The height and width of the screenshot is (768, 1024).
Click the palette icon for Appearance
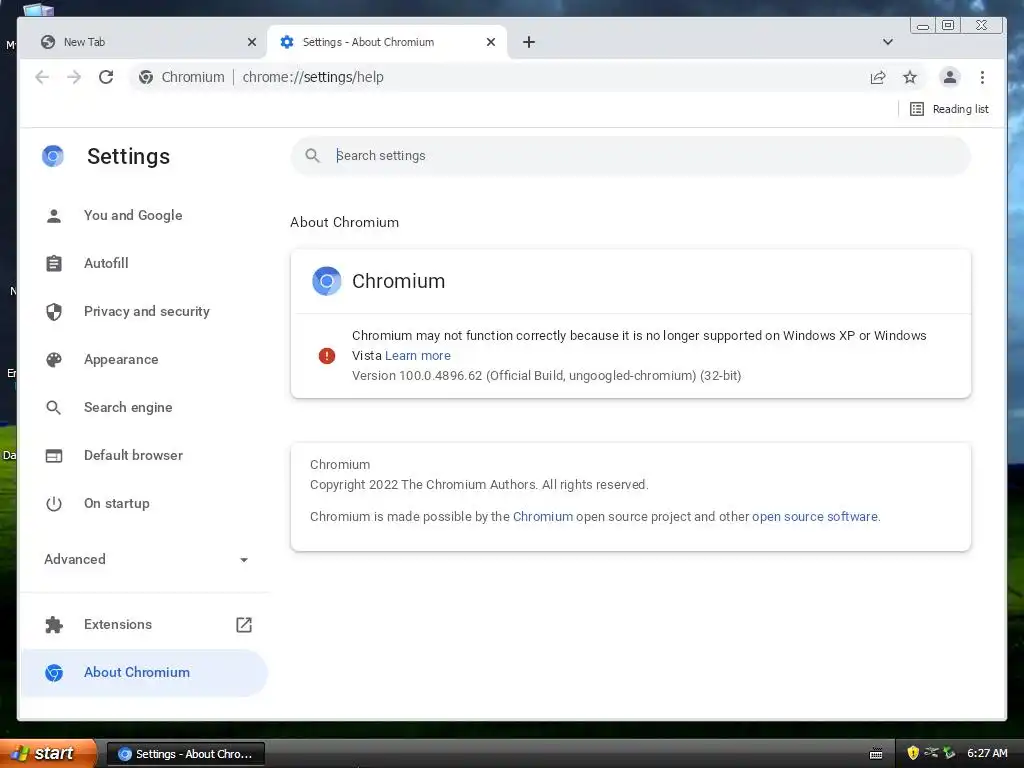click(x=54, y=359)
